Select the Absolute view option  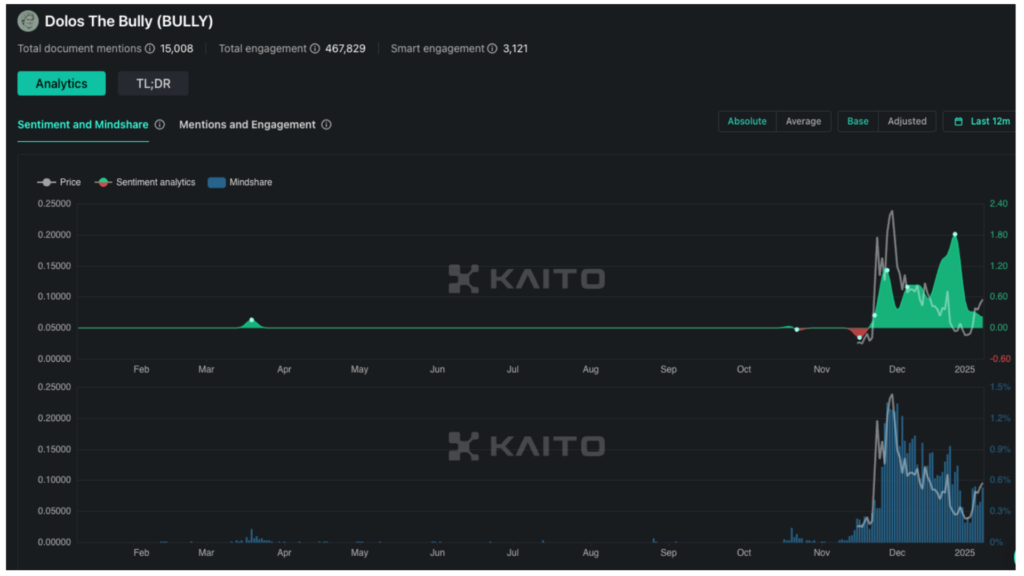pos(747,121)
